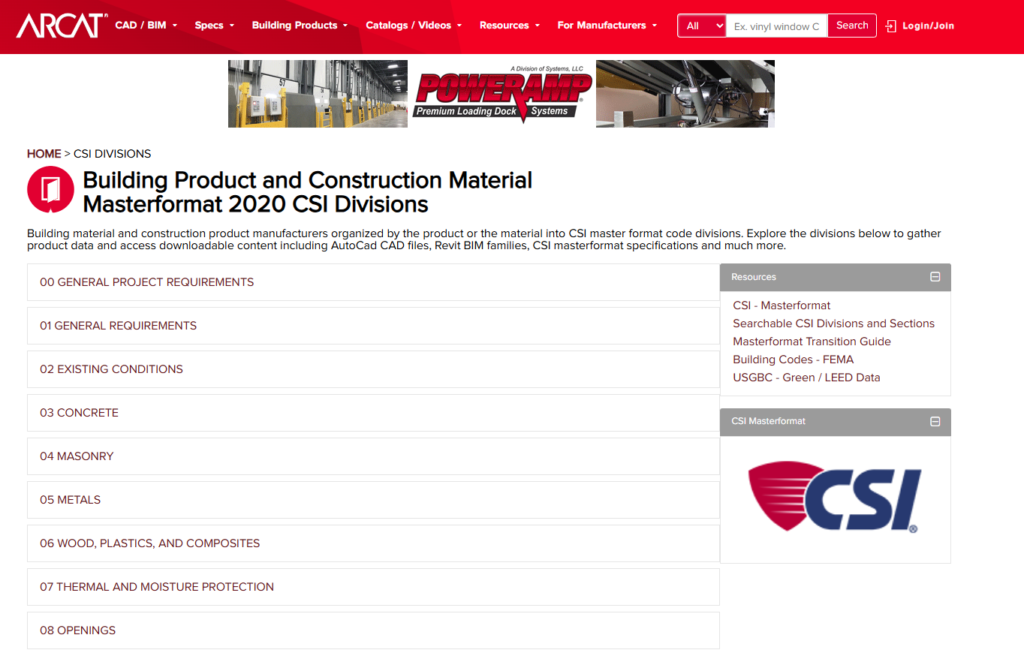Click the login door icon
The image size is (1024, 653).
tap(891, 26)
